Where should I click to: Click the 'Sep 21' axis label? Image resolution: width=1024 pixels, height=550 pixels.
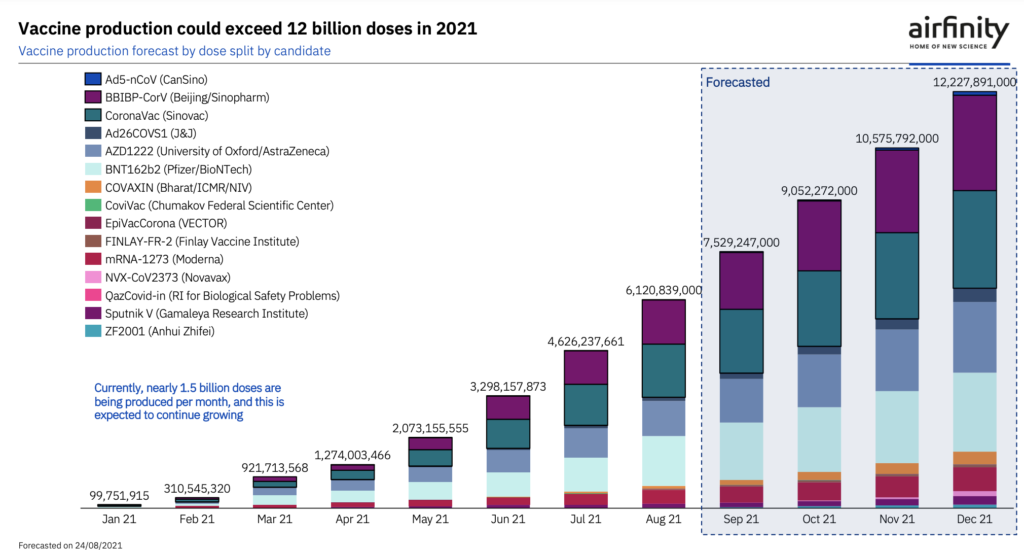(x=741, y=519)
